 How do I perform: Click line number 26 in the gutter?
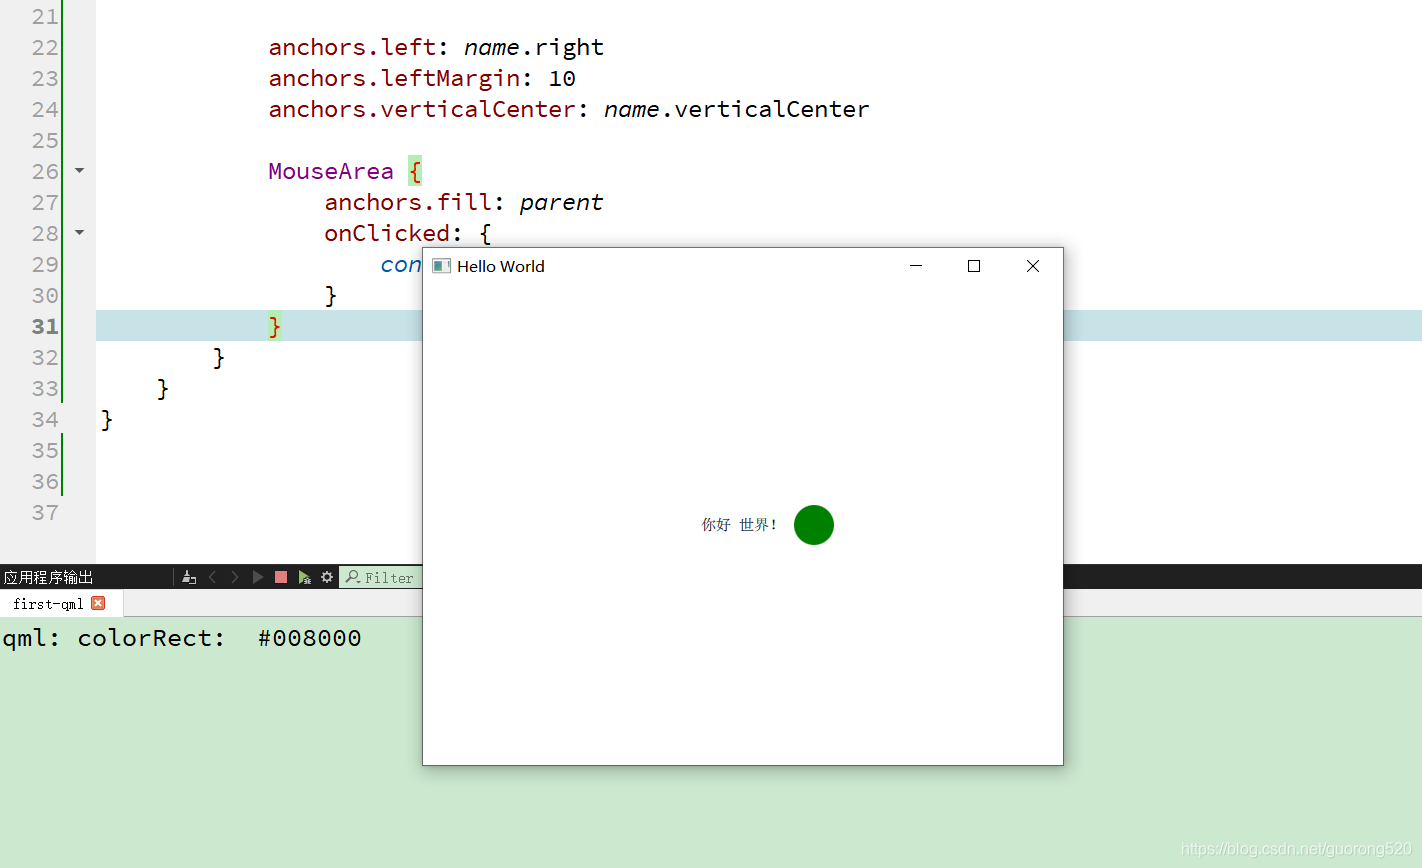click(x=45, y=172)
